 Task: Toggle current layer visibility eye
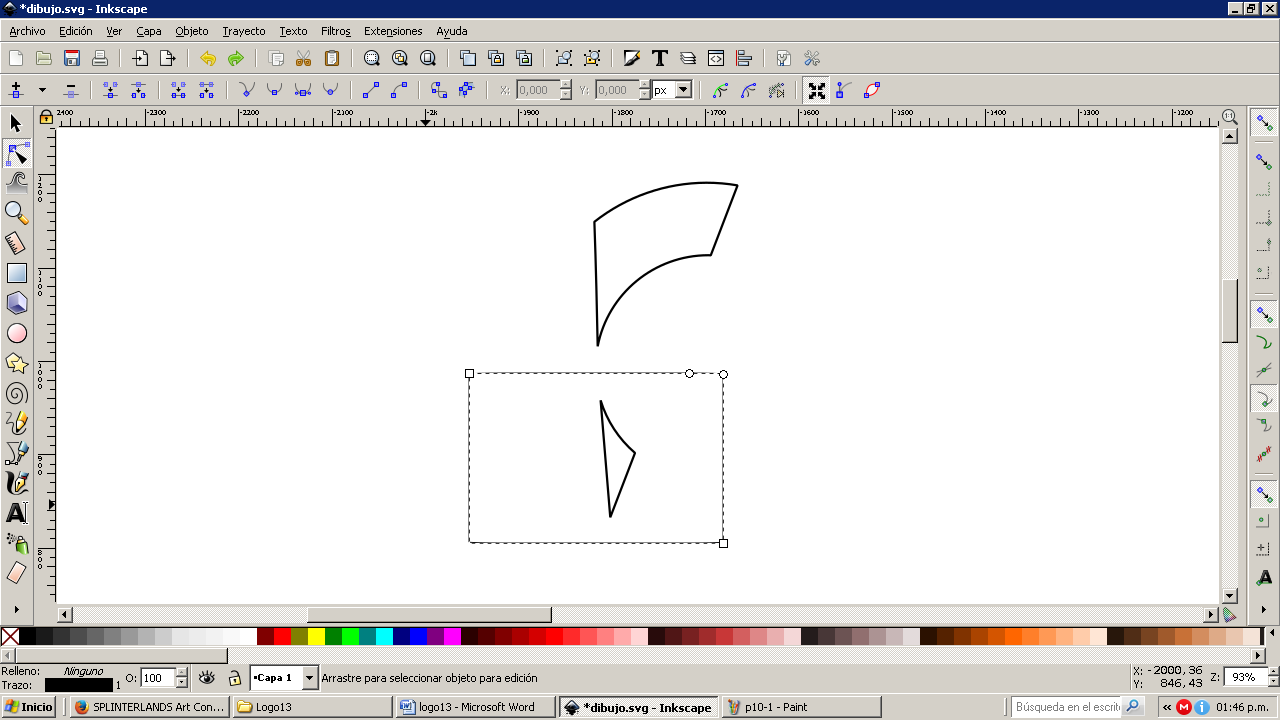pos(207,678)
